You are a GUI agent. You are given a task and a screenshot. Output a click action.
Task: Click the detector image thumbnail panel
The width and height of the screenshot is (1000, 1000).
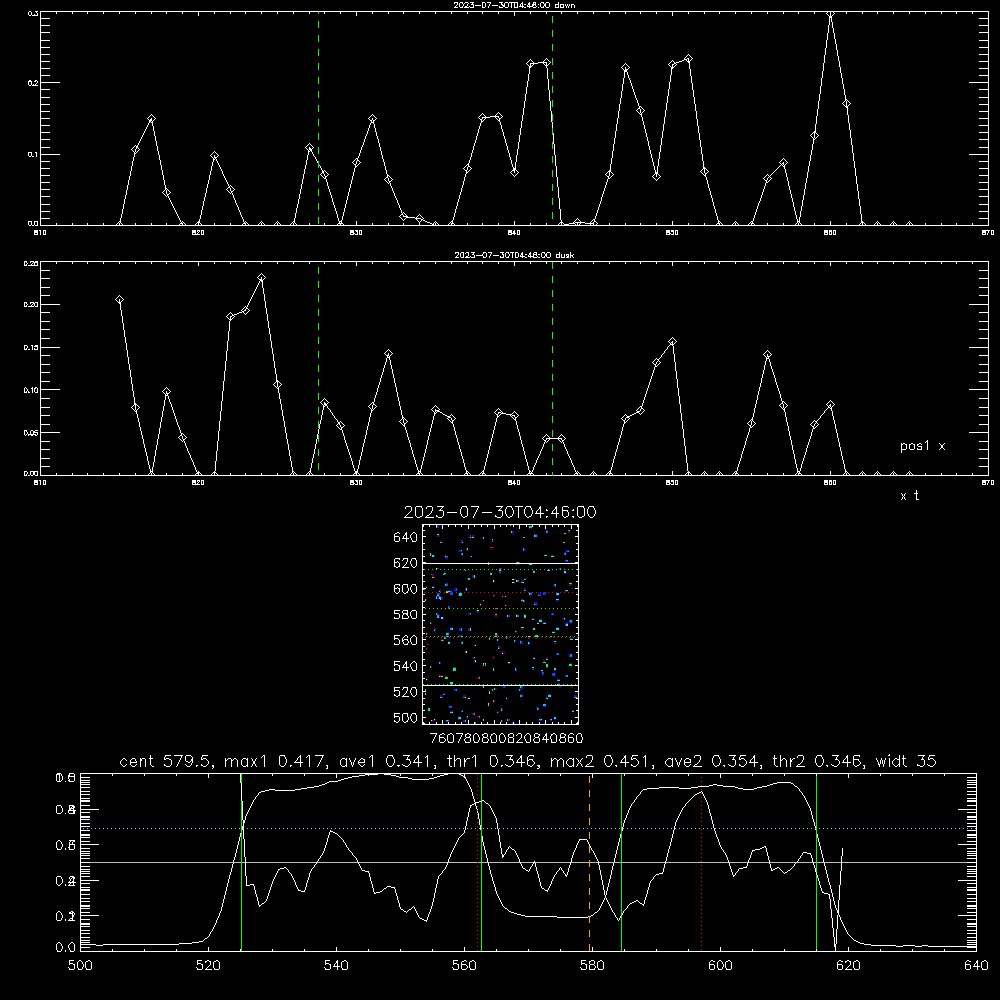500,624
